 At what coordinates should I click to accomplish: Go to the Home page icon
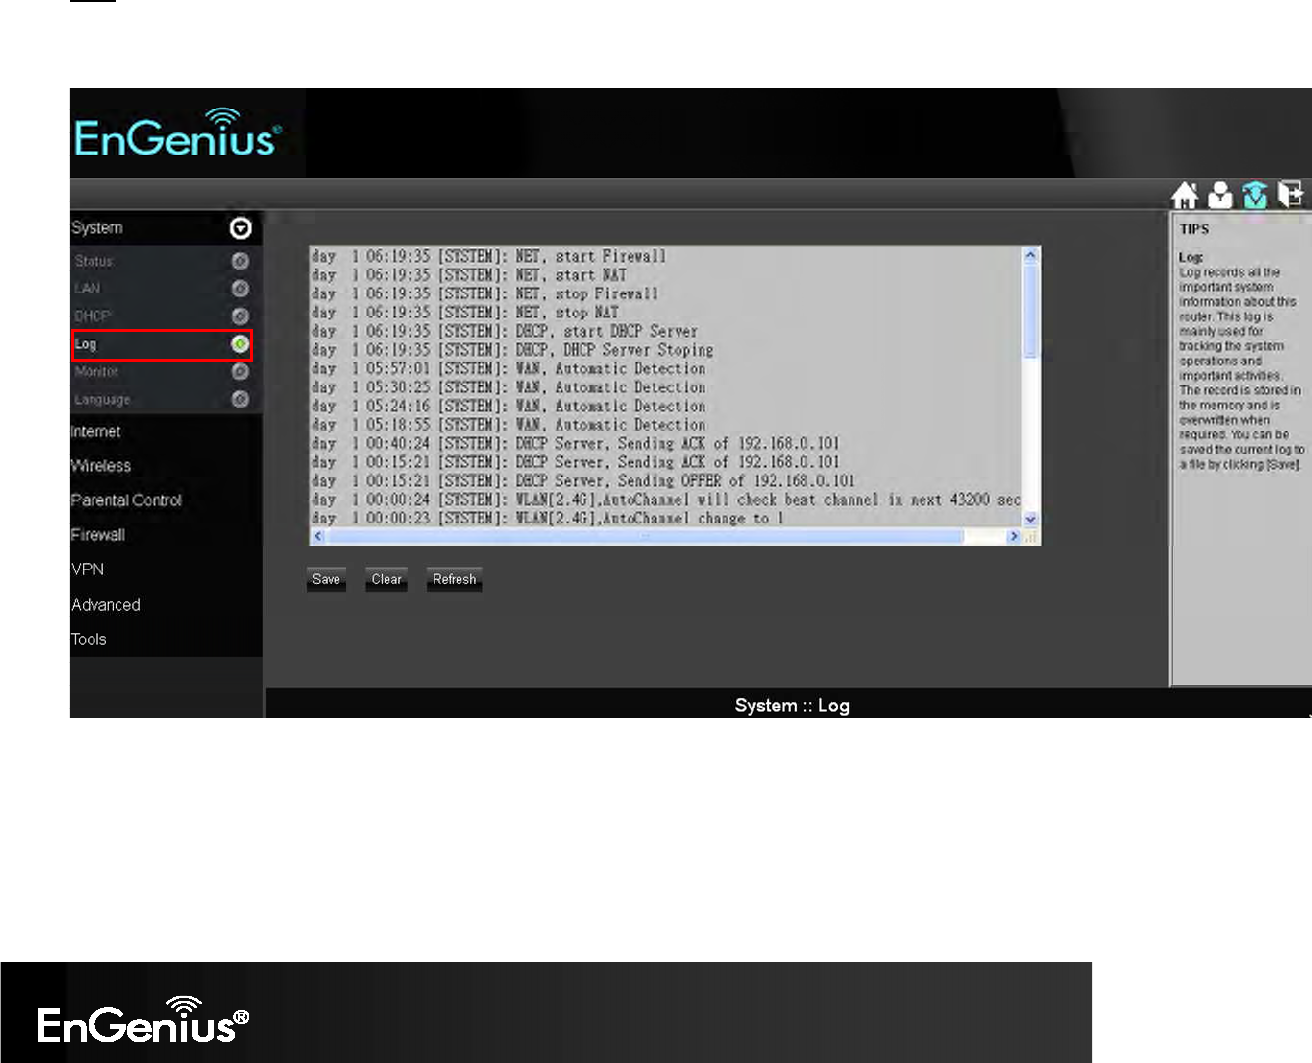tap(1185, 195)
